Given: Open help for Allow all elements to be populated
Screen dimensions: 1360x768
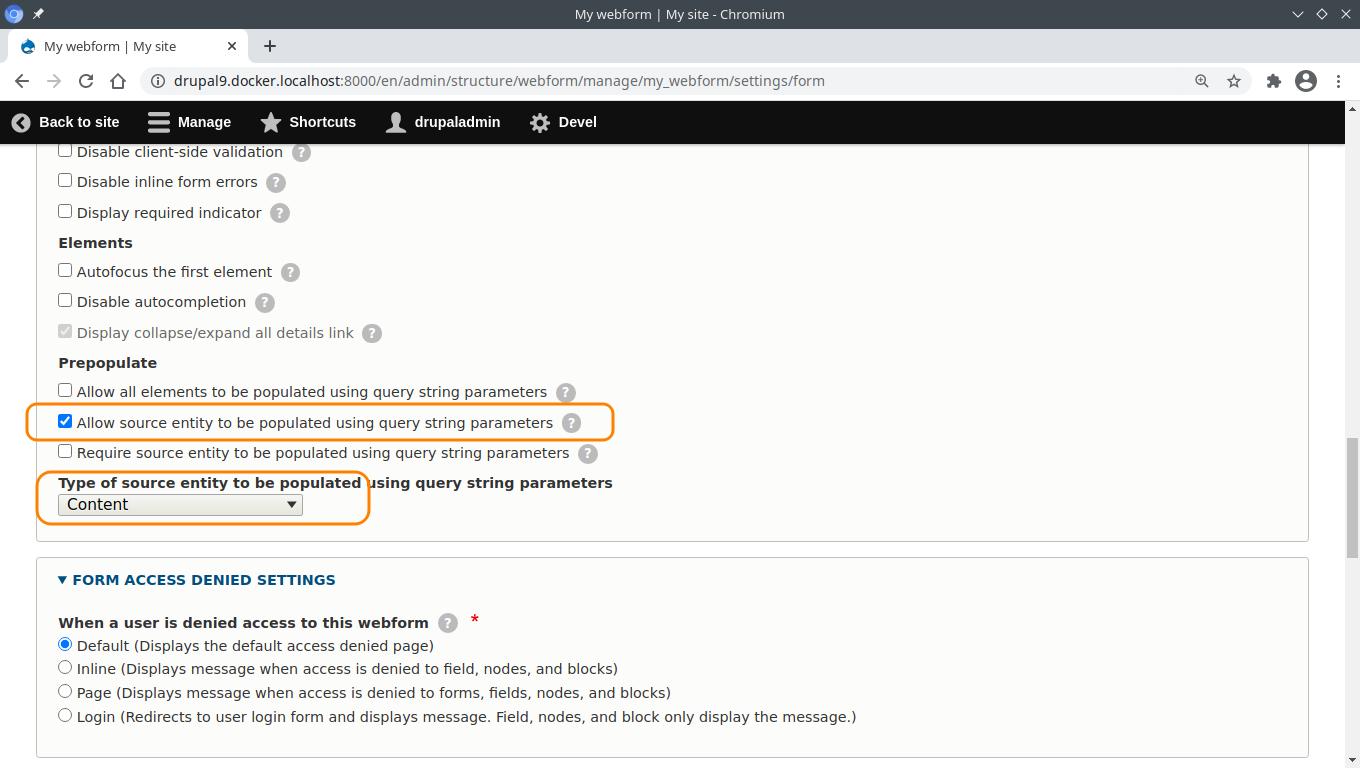Looking at the screenshot, I should [566, 392].
